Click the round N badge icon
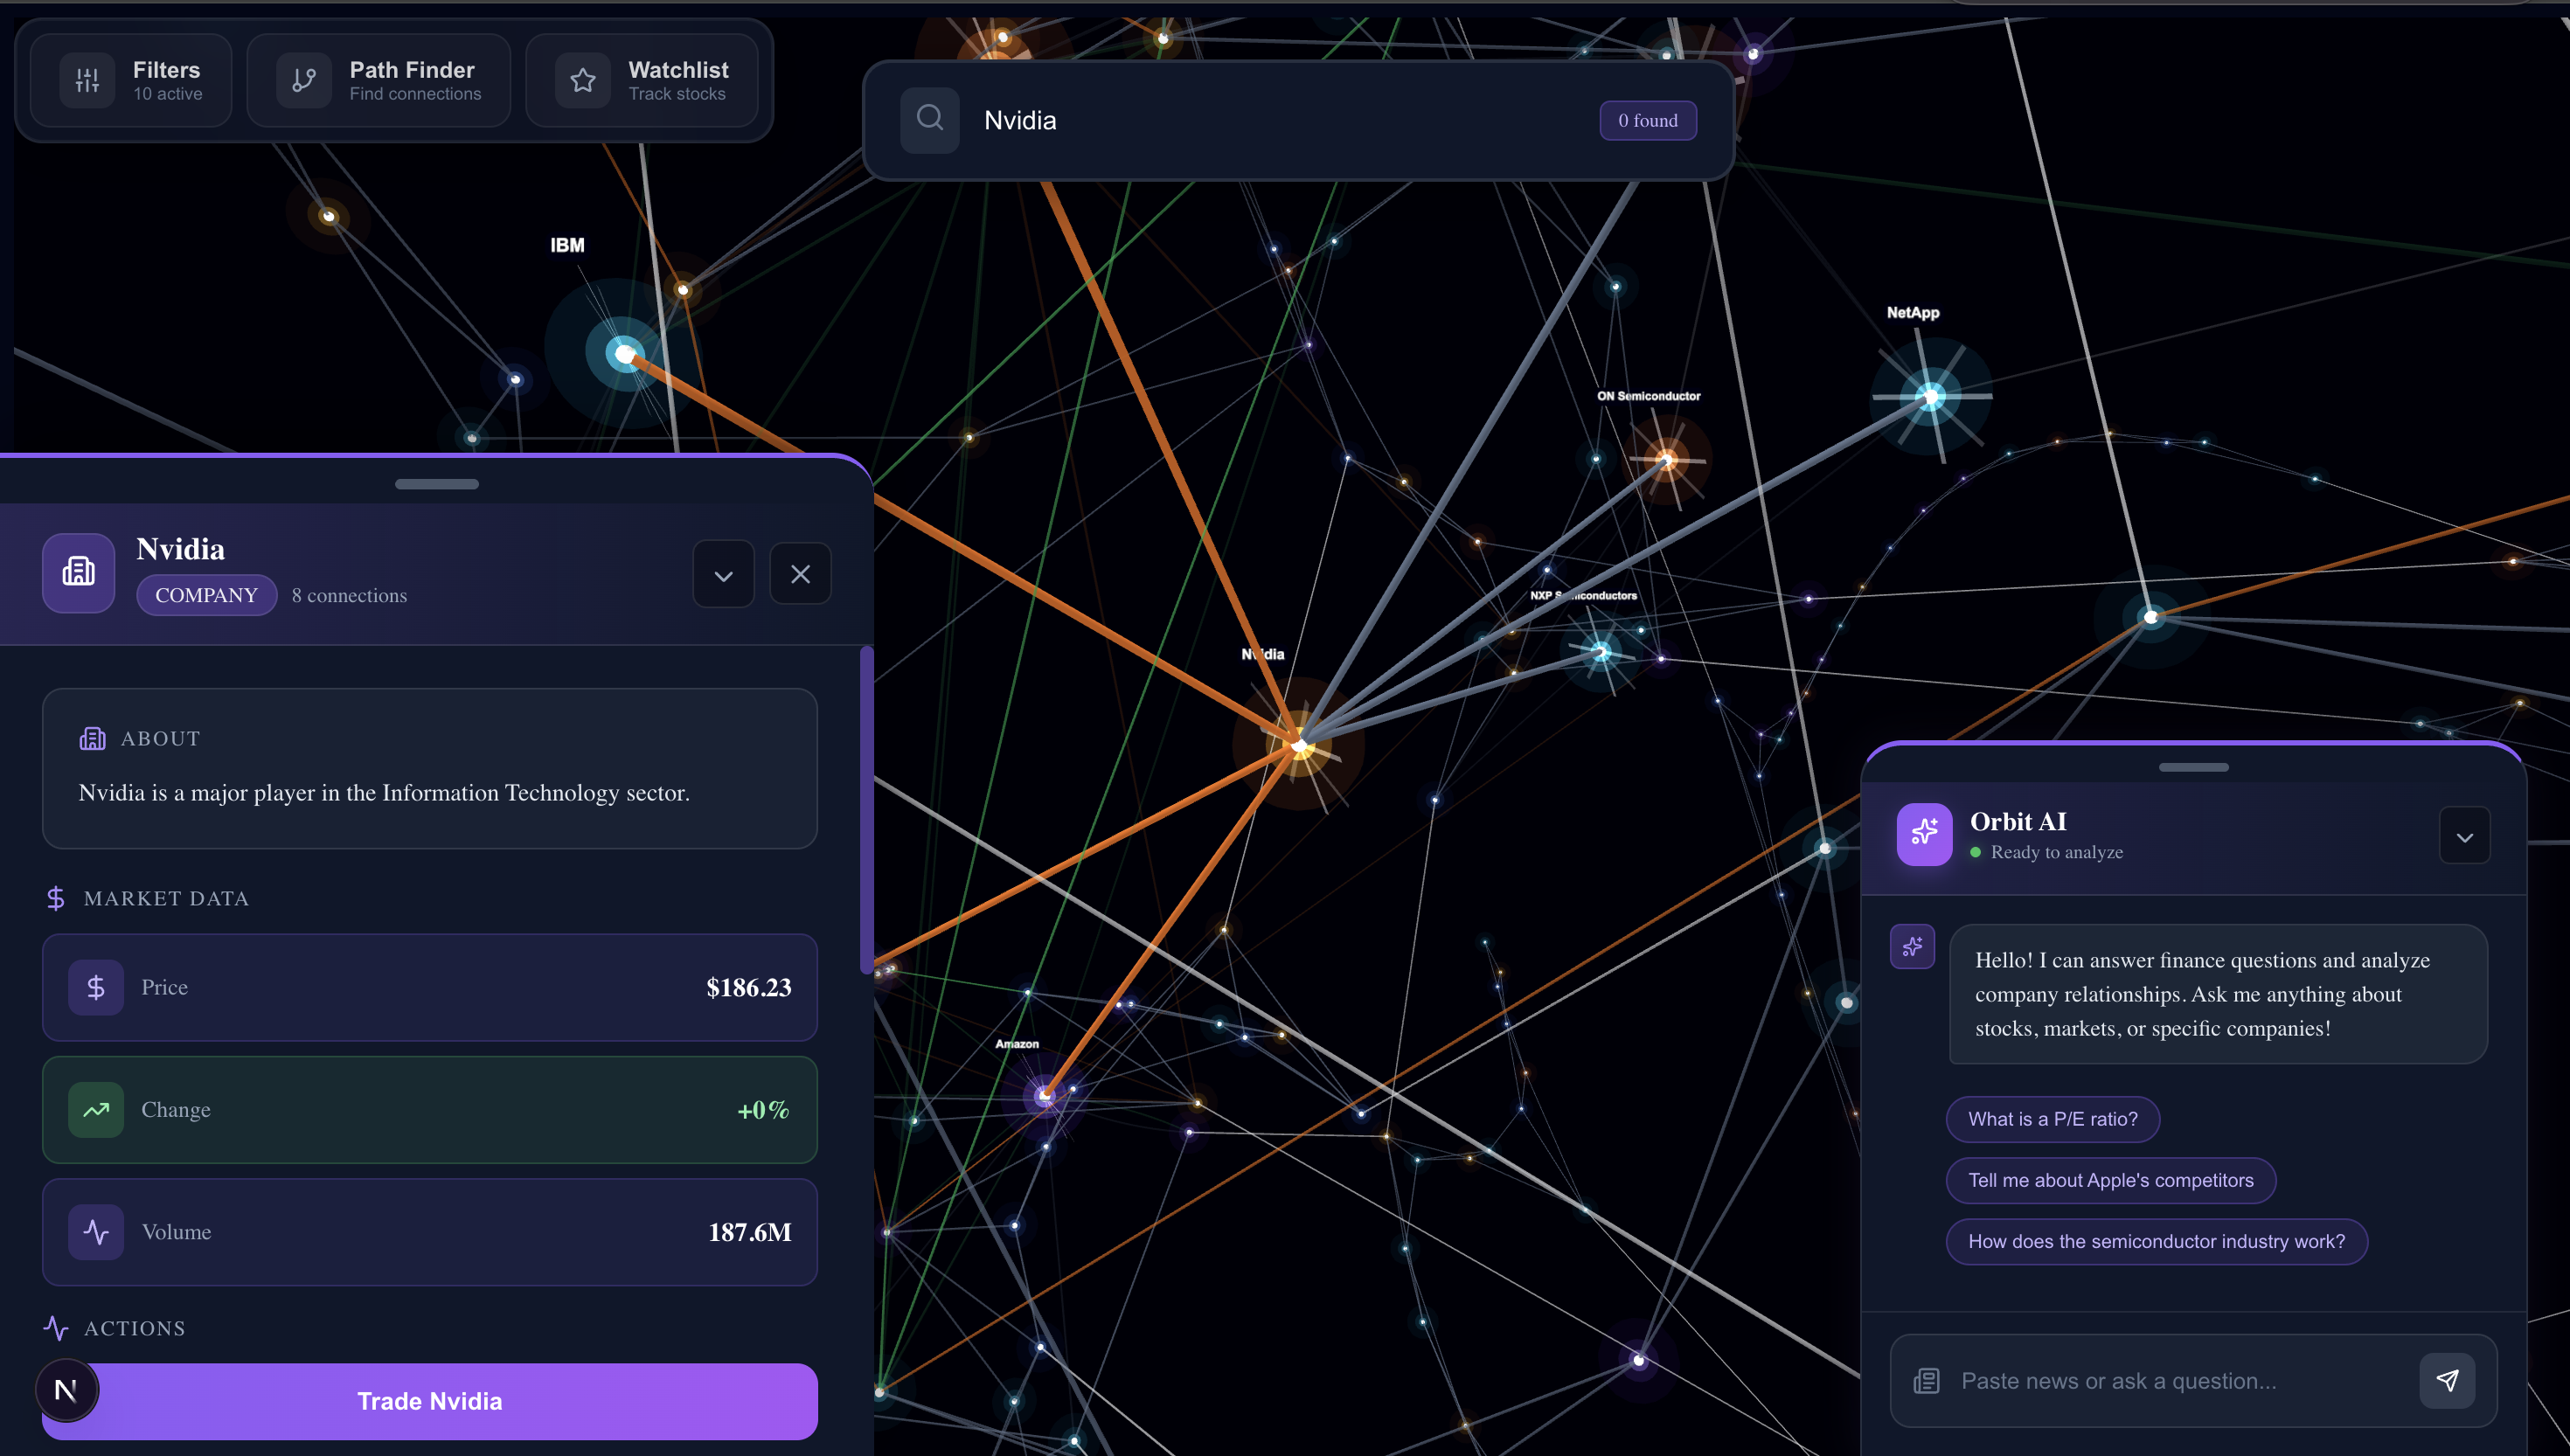This screenshot has height=1456, width=2570. point(66,1389)
